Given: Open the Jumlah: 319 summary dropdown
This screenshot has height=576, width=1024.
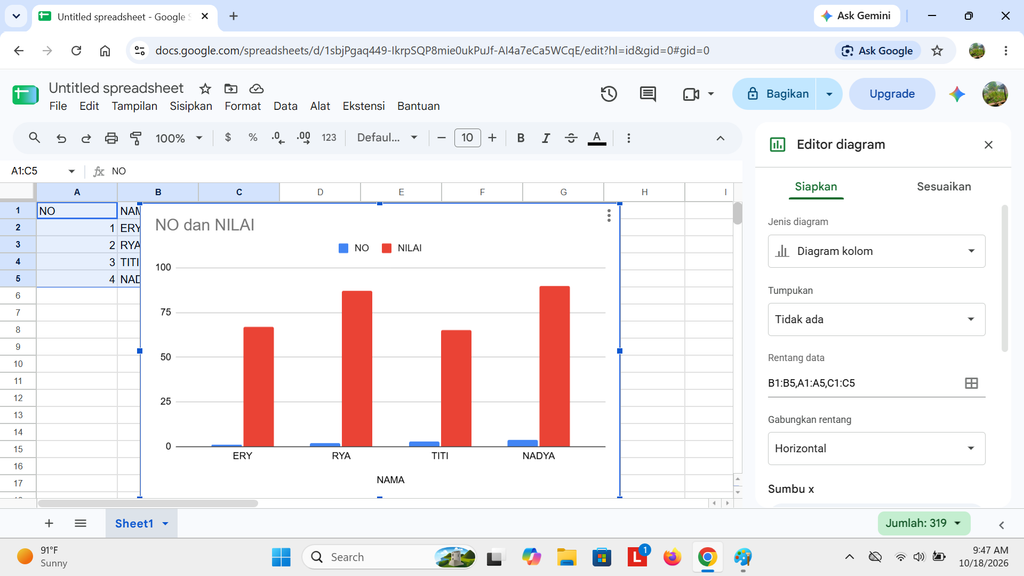Looking at the screenshot, I should click(923, 523).
